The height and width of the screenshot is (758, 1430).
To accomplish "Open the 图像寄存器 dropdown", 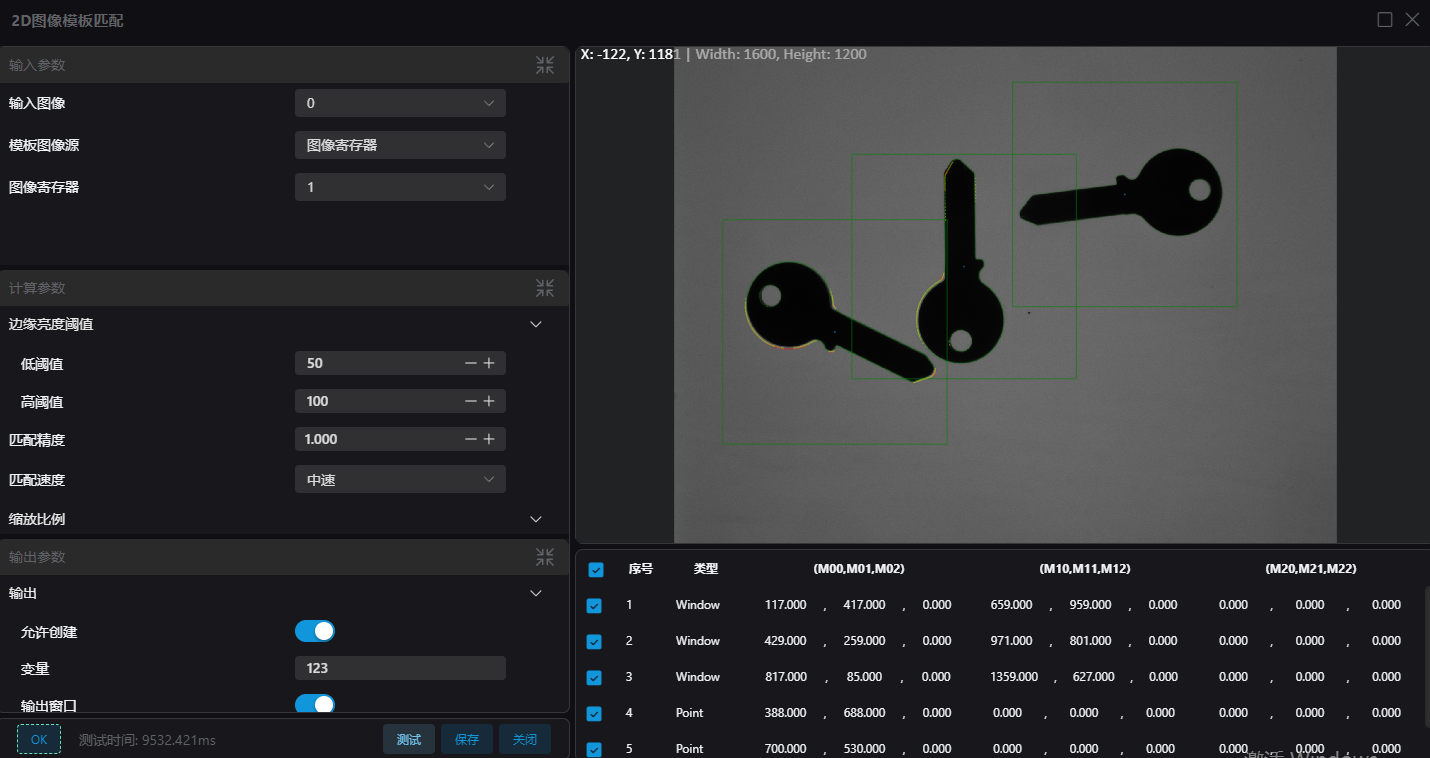I will click(x=400, y=187).
